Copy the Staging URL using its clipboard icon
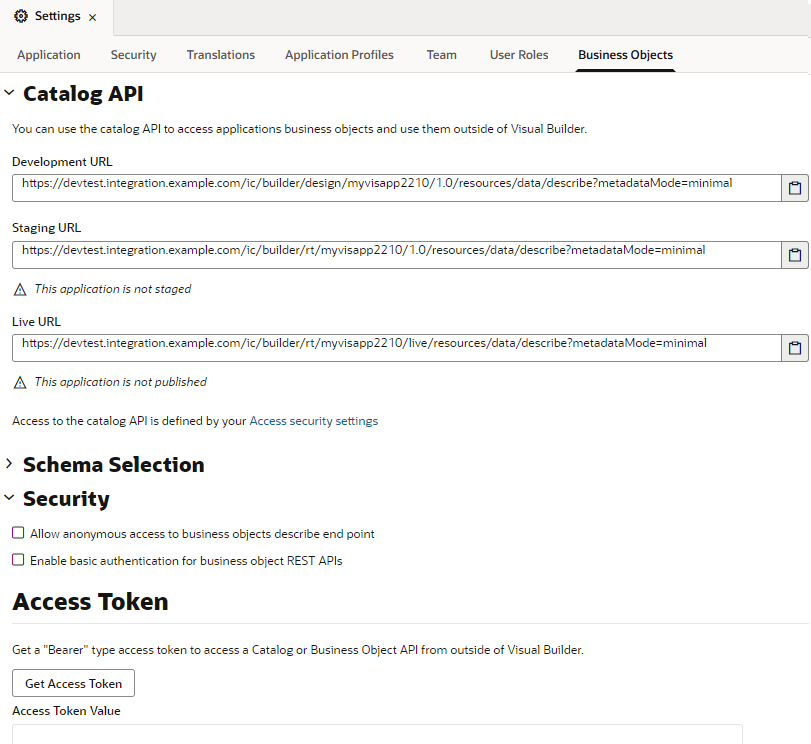The image size is (811, 744). [795, 254]
